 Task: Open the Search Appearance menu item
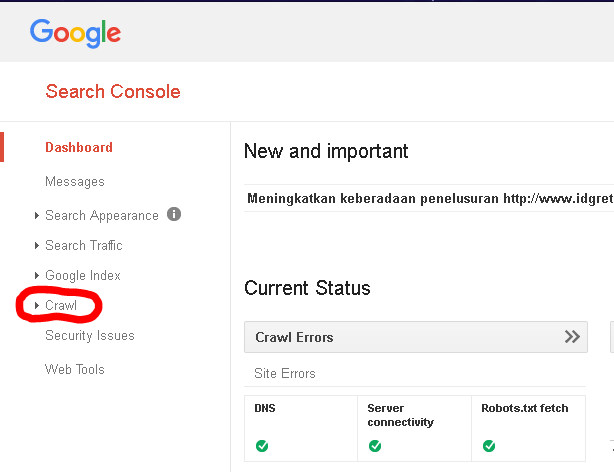[102, 215]
